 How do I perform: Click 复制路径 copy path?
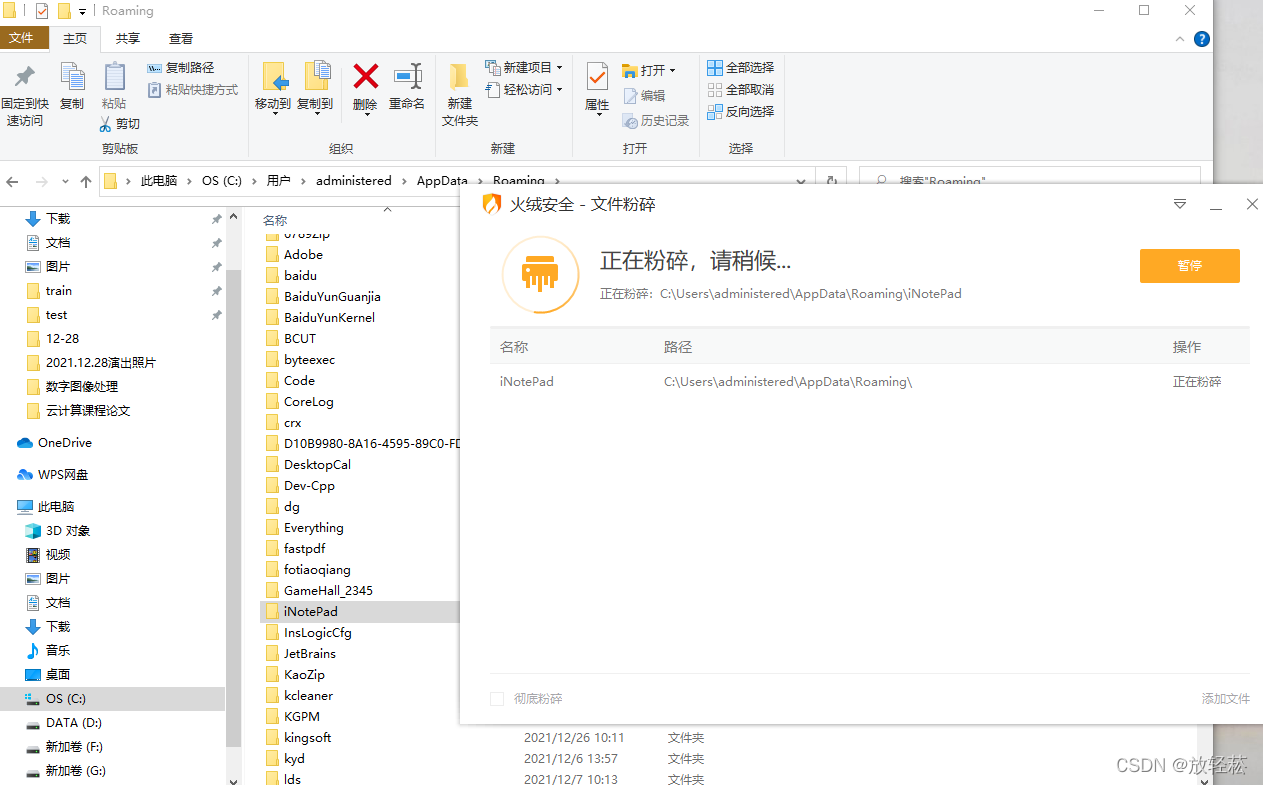click(181, 68)
